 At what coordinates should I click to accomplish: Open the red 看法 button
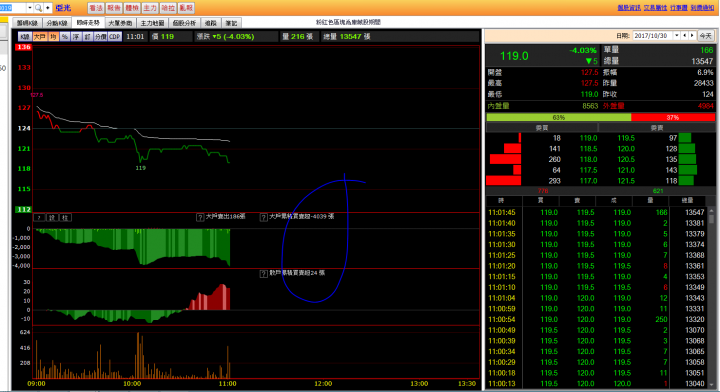click(96, 8)
